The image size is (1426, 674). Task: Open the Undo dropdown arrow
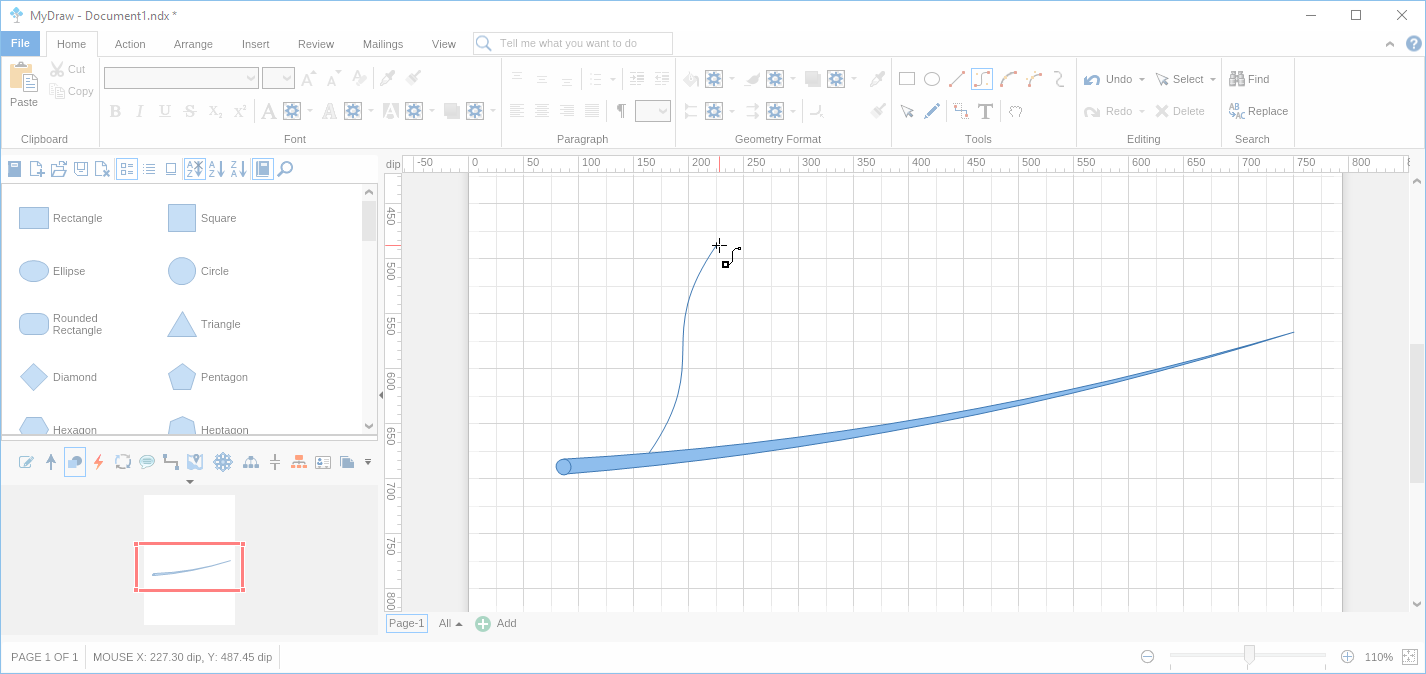(1141, 80)
